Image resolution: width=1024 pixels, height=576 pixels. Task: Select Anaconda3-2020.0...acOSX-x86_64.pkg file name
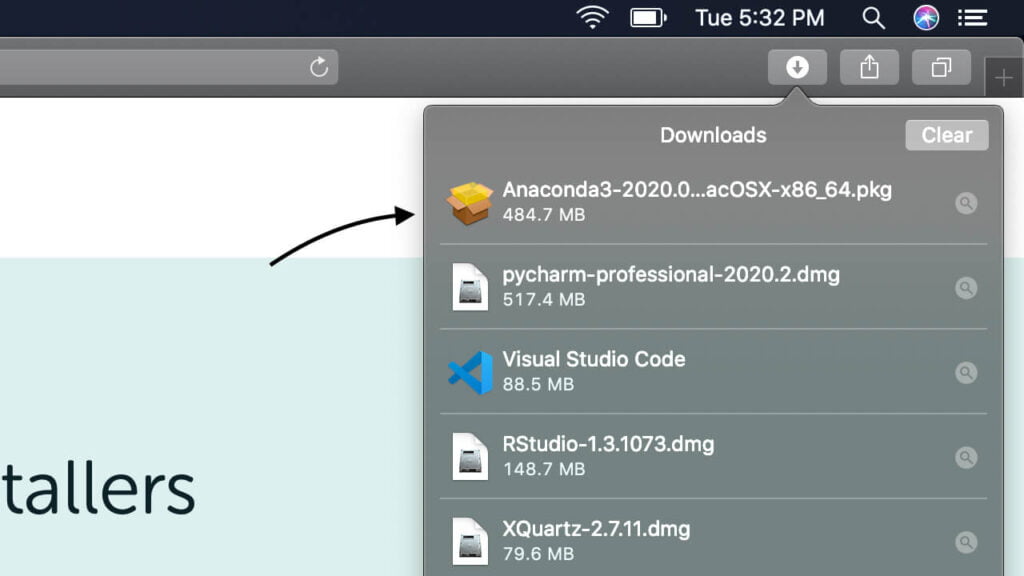click(697, 190)
